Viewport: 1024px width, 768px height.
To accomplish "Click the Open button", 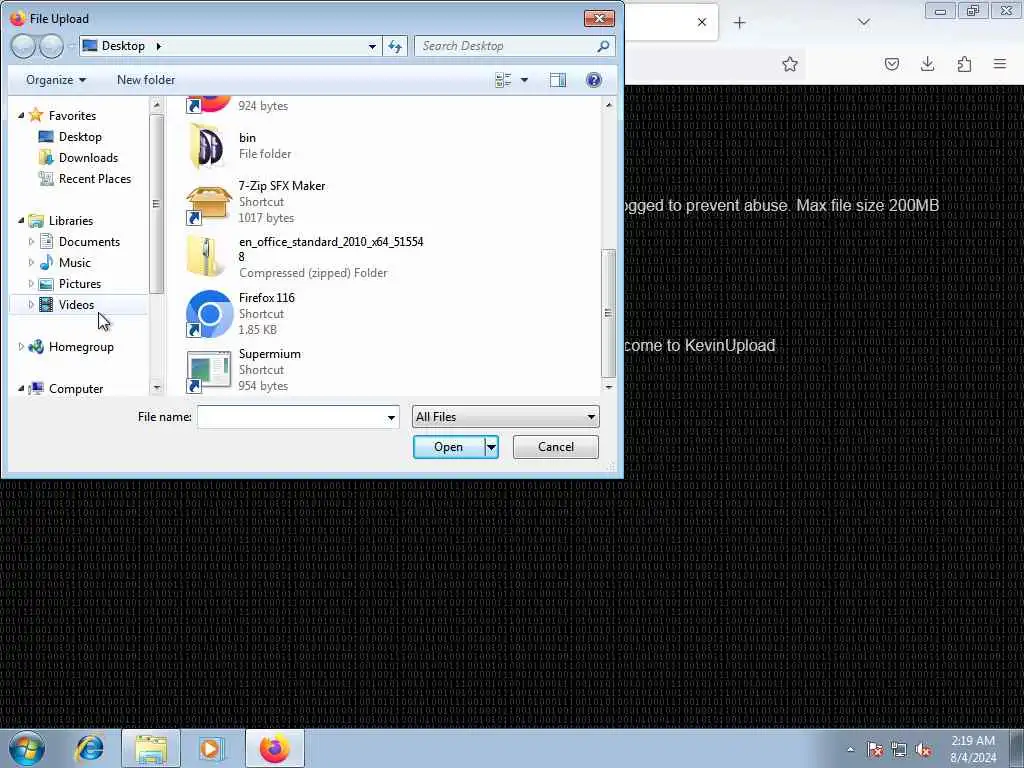I will click(449, 447).
